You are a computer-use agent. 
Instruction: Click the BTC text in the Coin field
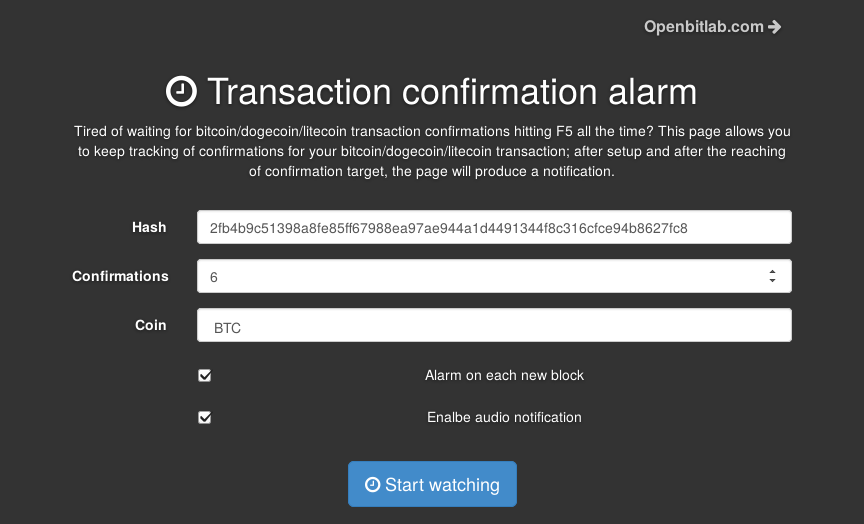click(x=227, y=328)
